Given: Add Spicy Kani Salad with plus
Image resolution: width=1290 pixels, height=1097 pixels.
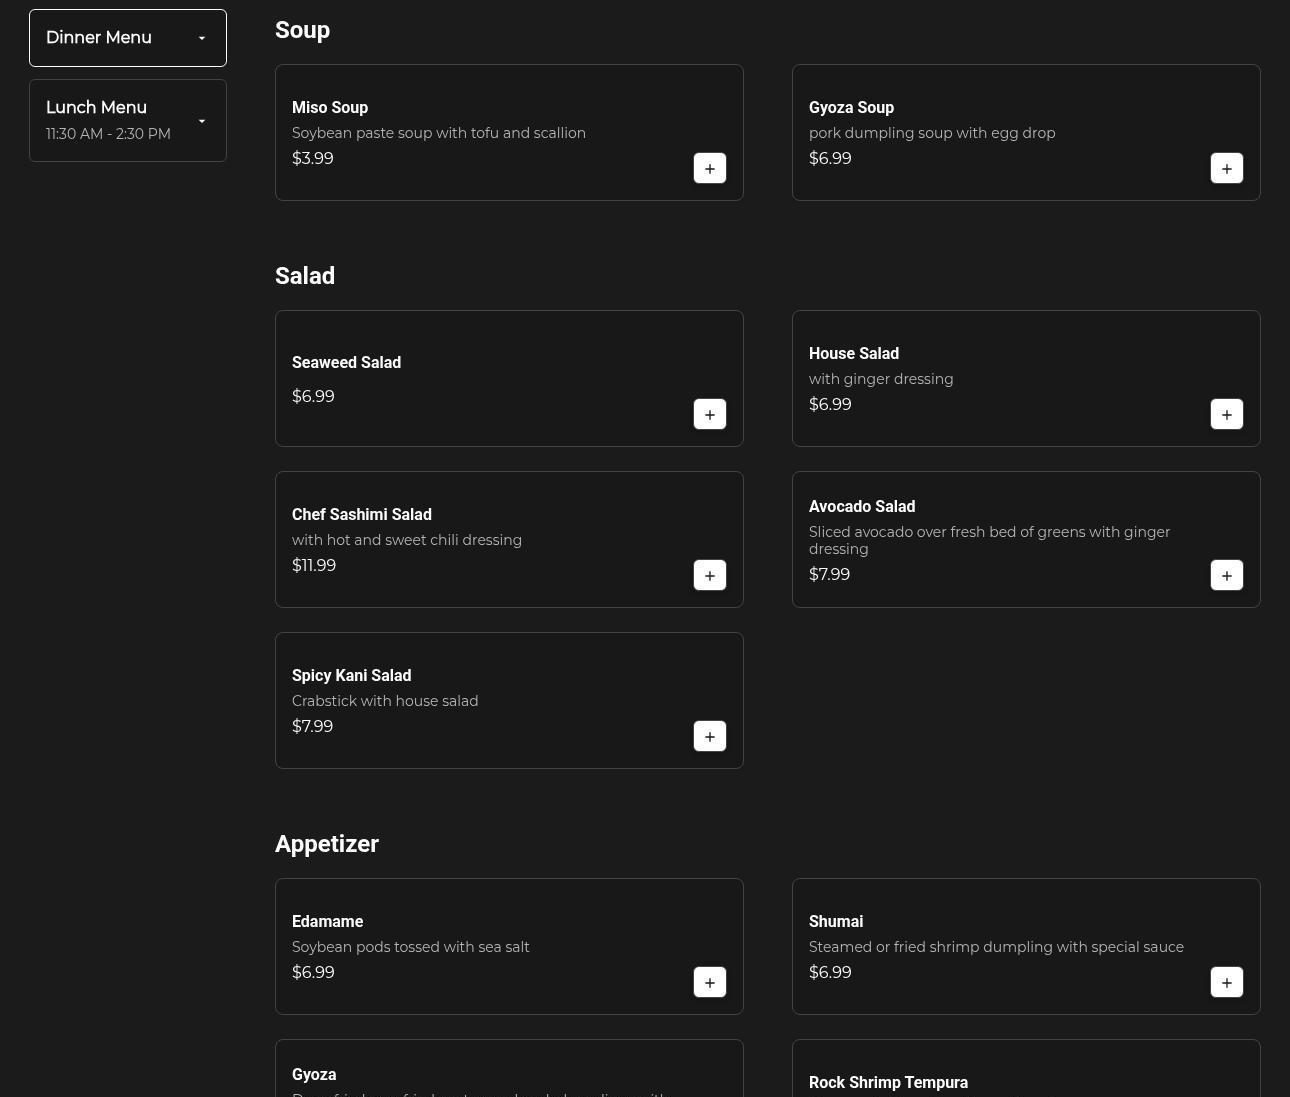Looking at the screenshot, I should click(x=709, y=736).
